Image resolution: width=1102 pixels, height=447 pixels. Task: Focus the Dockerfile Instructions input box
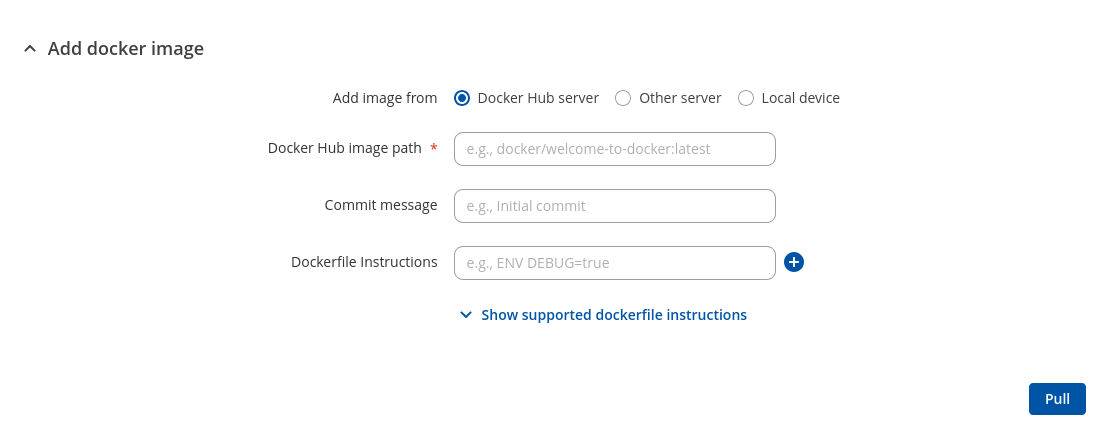(615, 263)
